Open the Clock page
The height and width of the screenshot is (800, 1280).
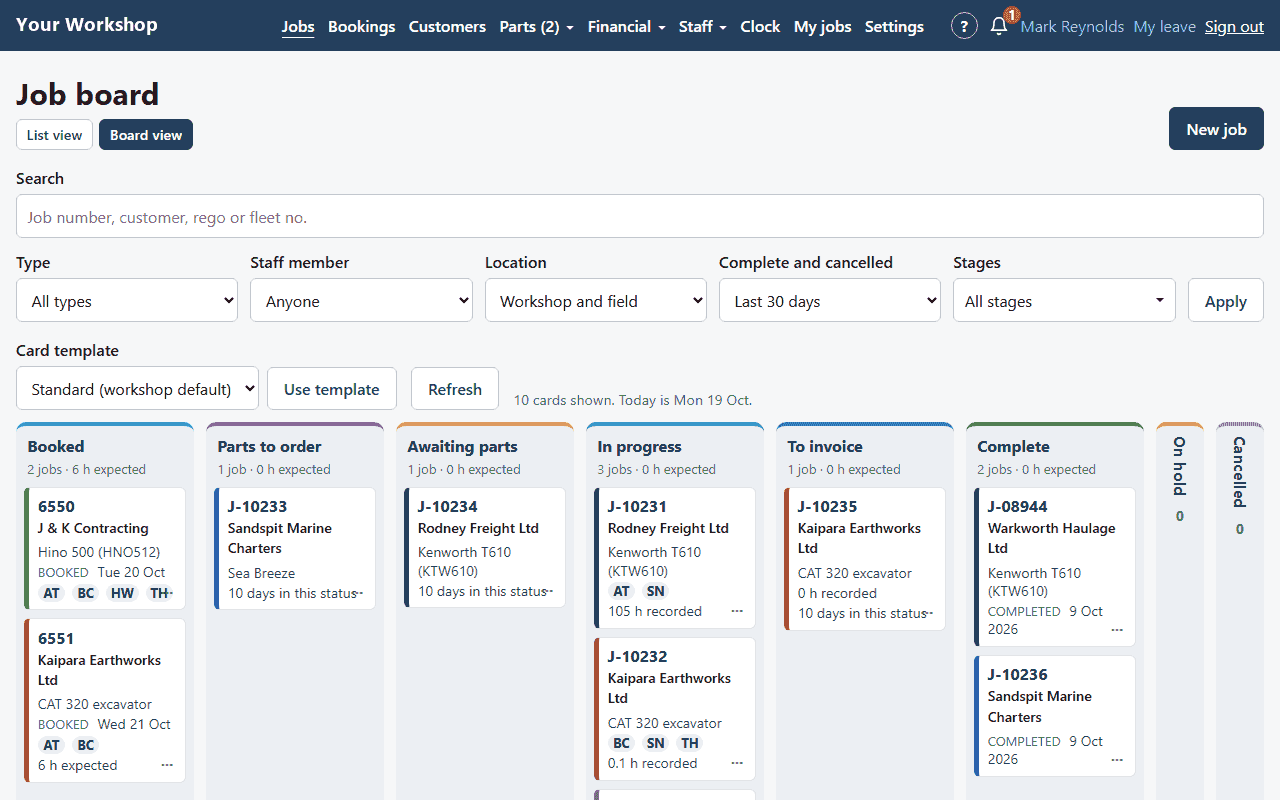pyautogui.click(x=760, y=27)
